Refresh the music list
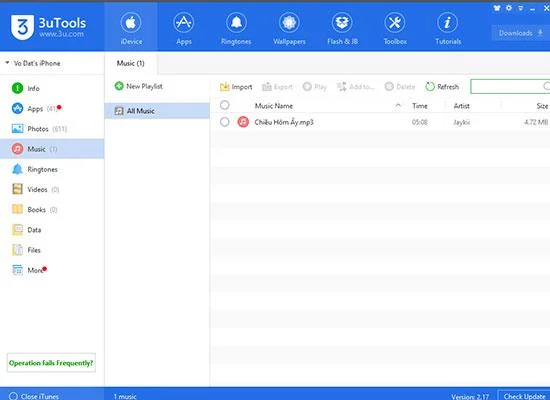This screenshot has height=400, width=550. (442, 87)
